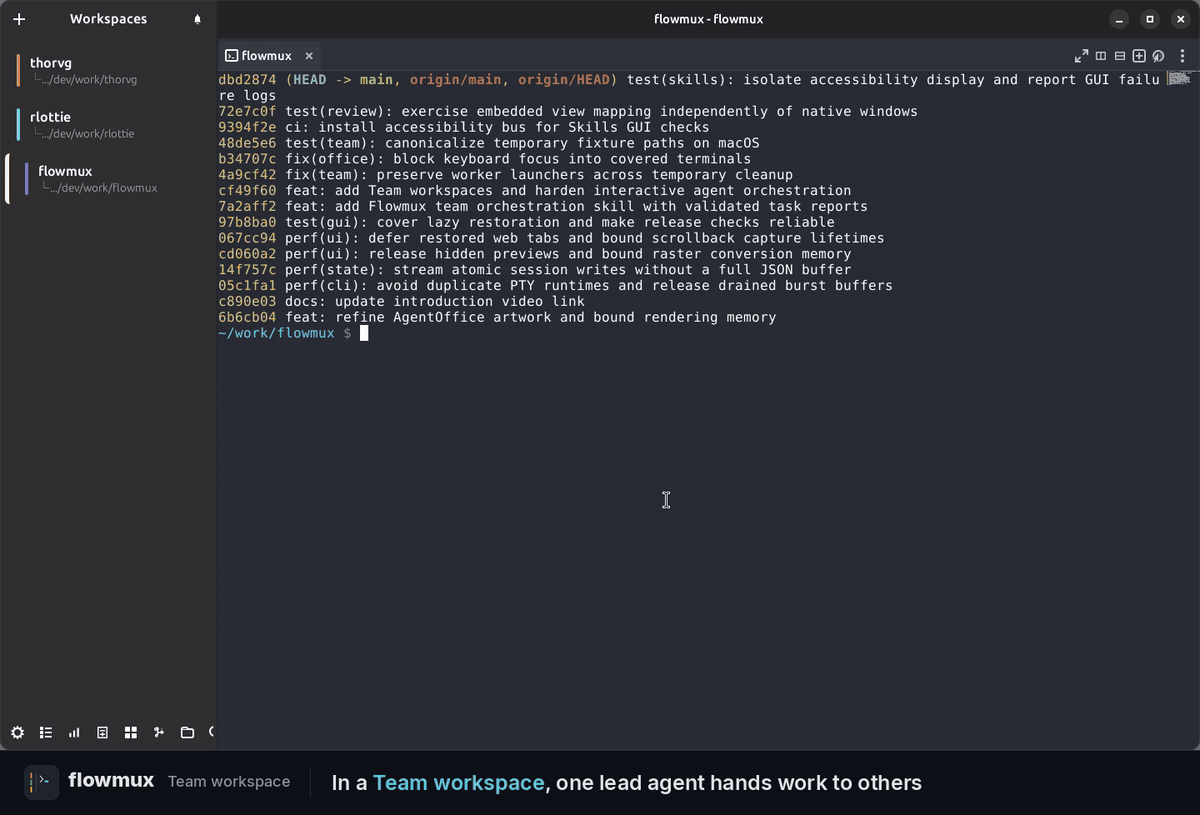Select the flowmux workspace in sidebar
The width and height of the screenshot is (1200, 815).
pyautogui.click(x=108, y=179)
